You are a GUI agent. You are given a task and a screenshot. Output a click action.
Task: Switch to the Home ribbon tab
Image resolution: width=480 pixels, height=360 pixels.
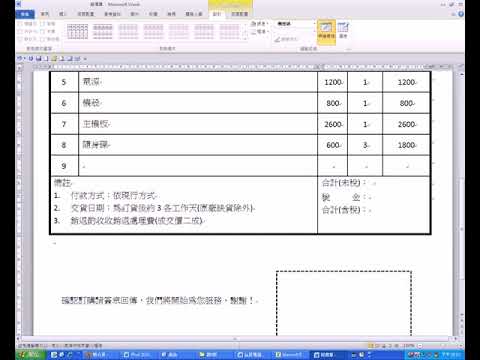45,14
